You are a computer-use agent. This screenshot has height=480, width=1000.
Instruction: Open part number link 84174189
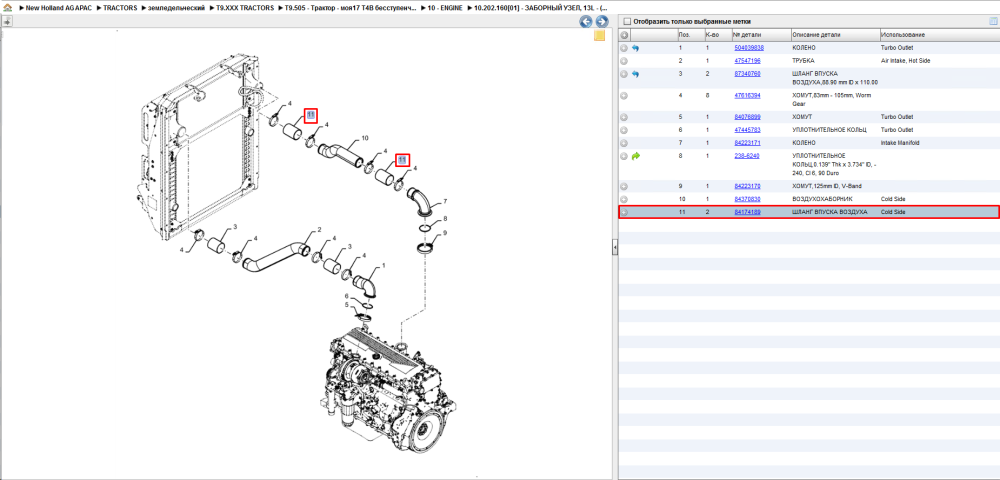[x=747, y=212]
